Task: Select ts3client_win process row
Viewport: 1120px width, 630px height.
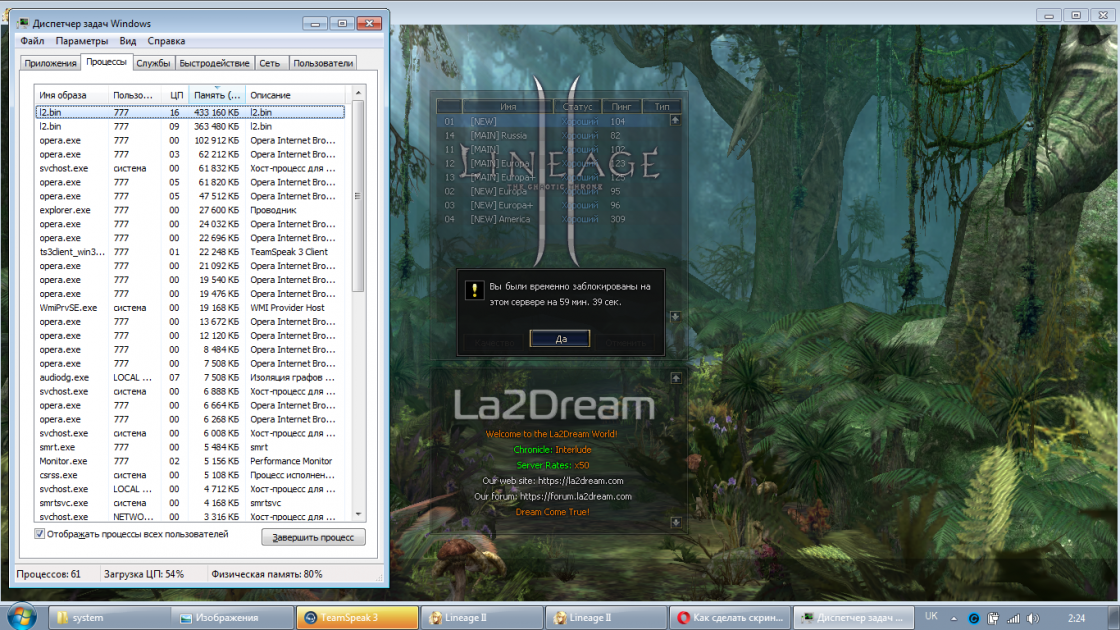Action: tap(71, 252)
